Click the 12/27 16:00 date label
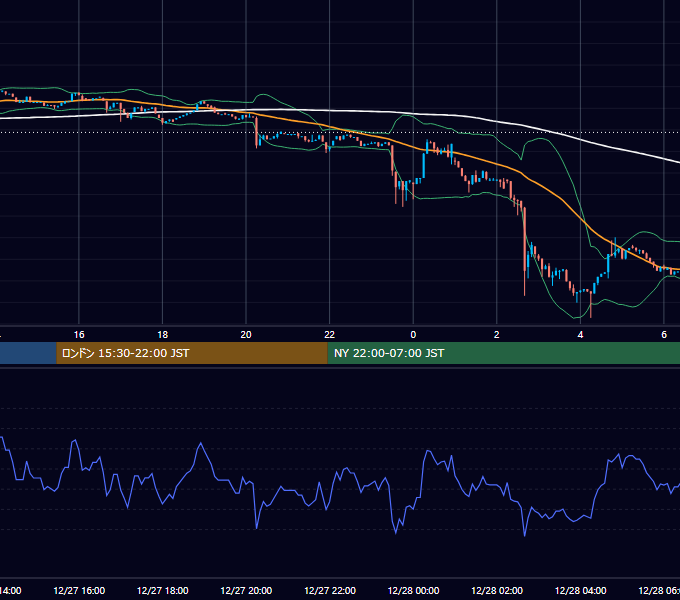The height and width of the screenshot is (600, 680). 79,591
